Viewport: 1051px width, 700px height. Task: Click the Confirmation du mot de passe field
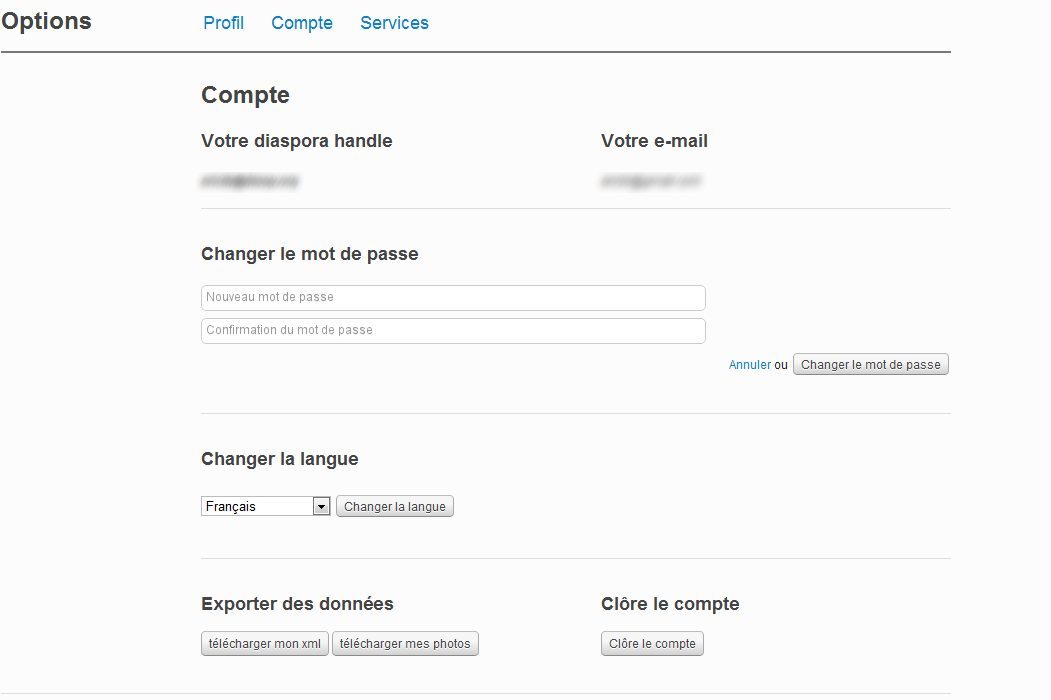click(452, 331)
